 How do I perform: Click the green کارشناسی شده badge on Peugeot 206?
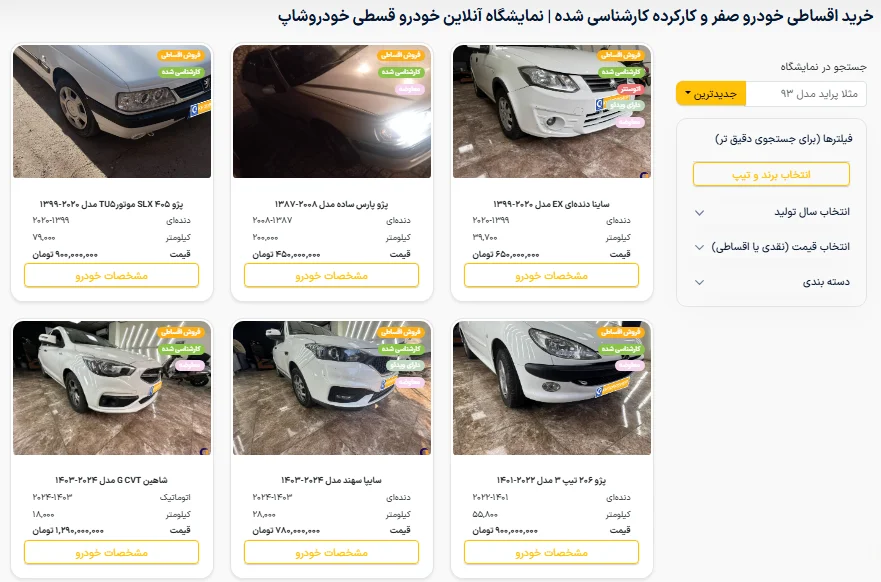click(x=621, y=349)
